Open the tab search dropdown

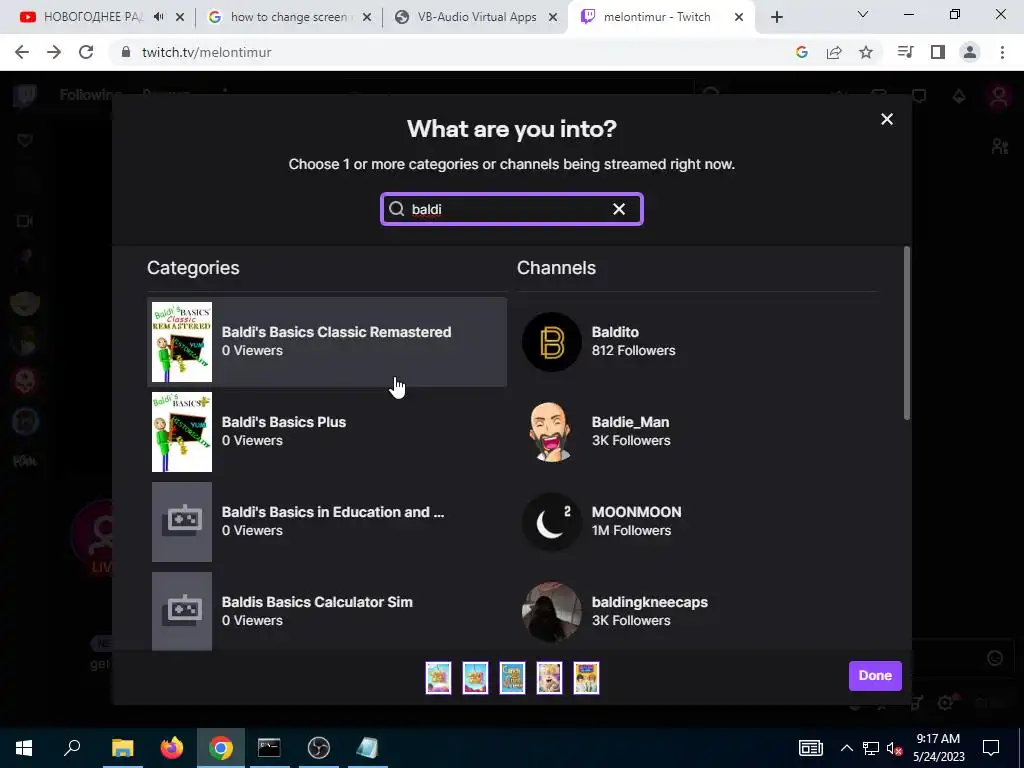coord(863,14)
